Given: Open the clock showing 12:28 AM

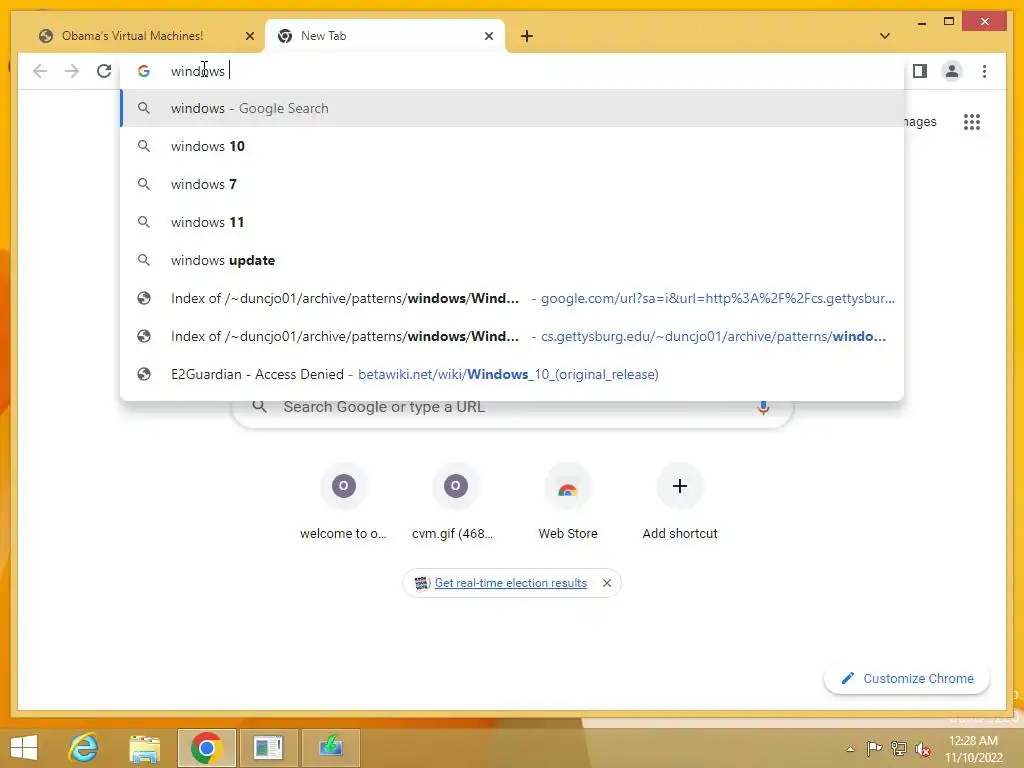Looking at the screenshot, I should tap(973, 748).
